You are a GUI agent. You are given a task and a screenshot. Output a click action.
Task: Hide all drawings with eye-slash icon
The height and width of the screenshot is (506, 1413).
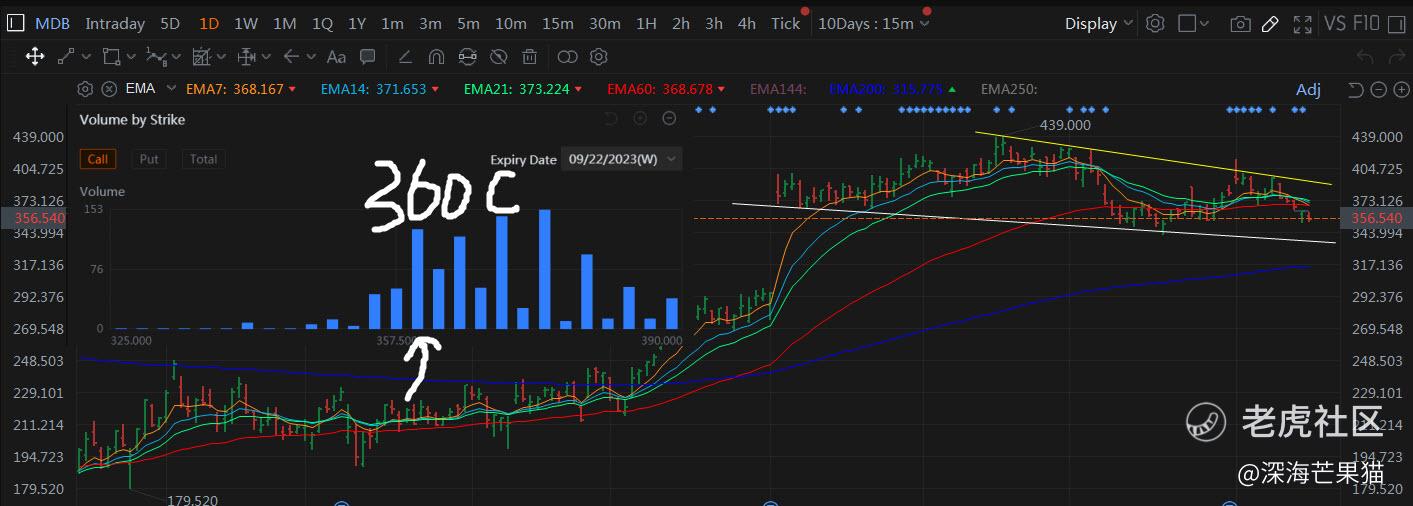[x=499, y=57]
